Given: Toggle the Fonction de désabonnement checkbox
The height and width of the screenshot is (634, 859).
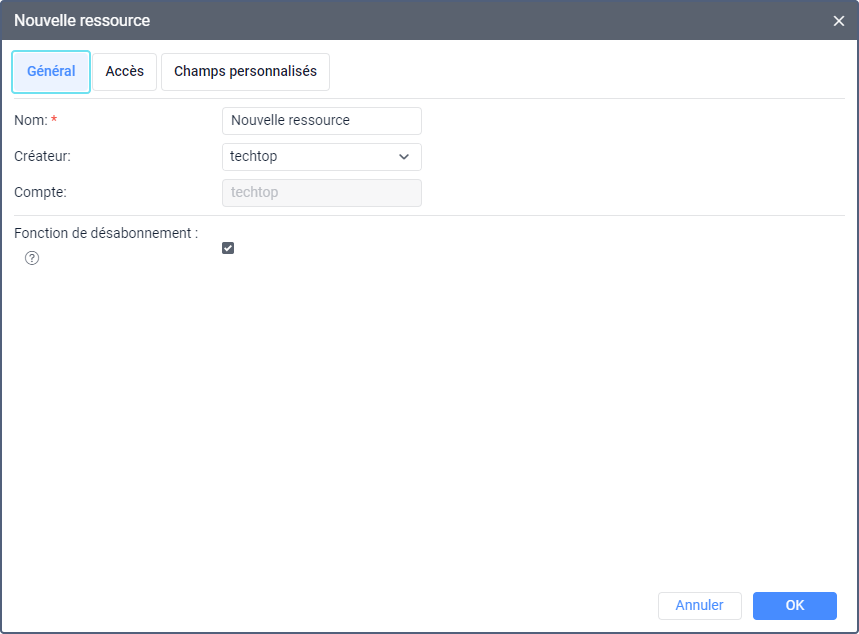Looking at the screenshot, I should click(x=228, y=248).
